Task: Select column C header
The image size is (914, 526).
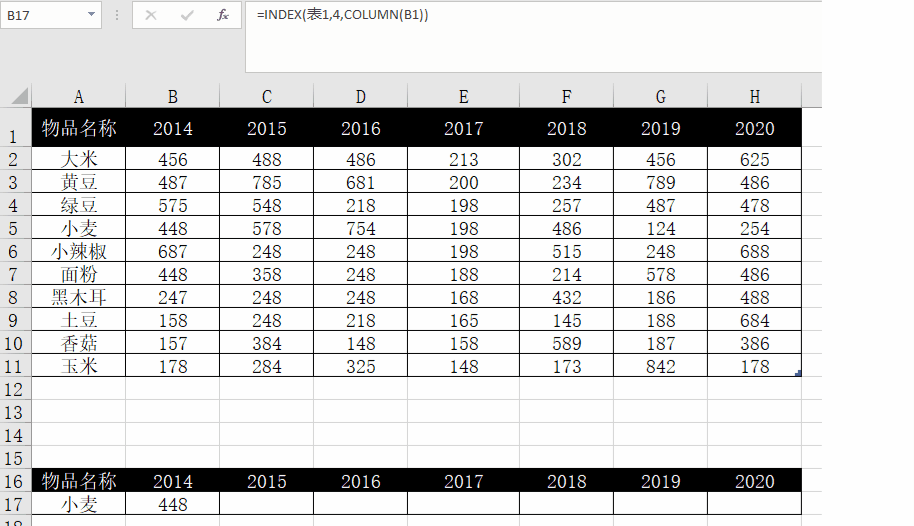Action: 266,96
